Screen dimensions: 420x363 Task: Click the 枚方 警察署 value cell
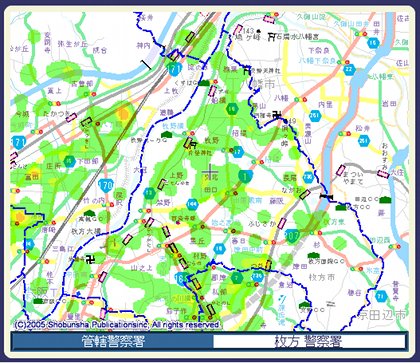tap(309, 341)
